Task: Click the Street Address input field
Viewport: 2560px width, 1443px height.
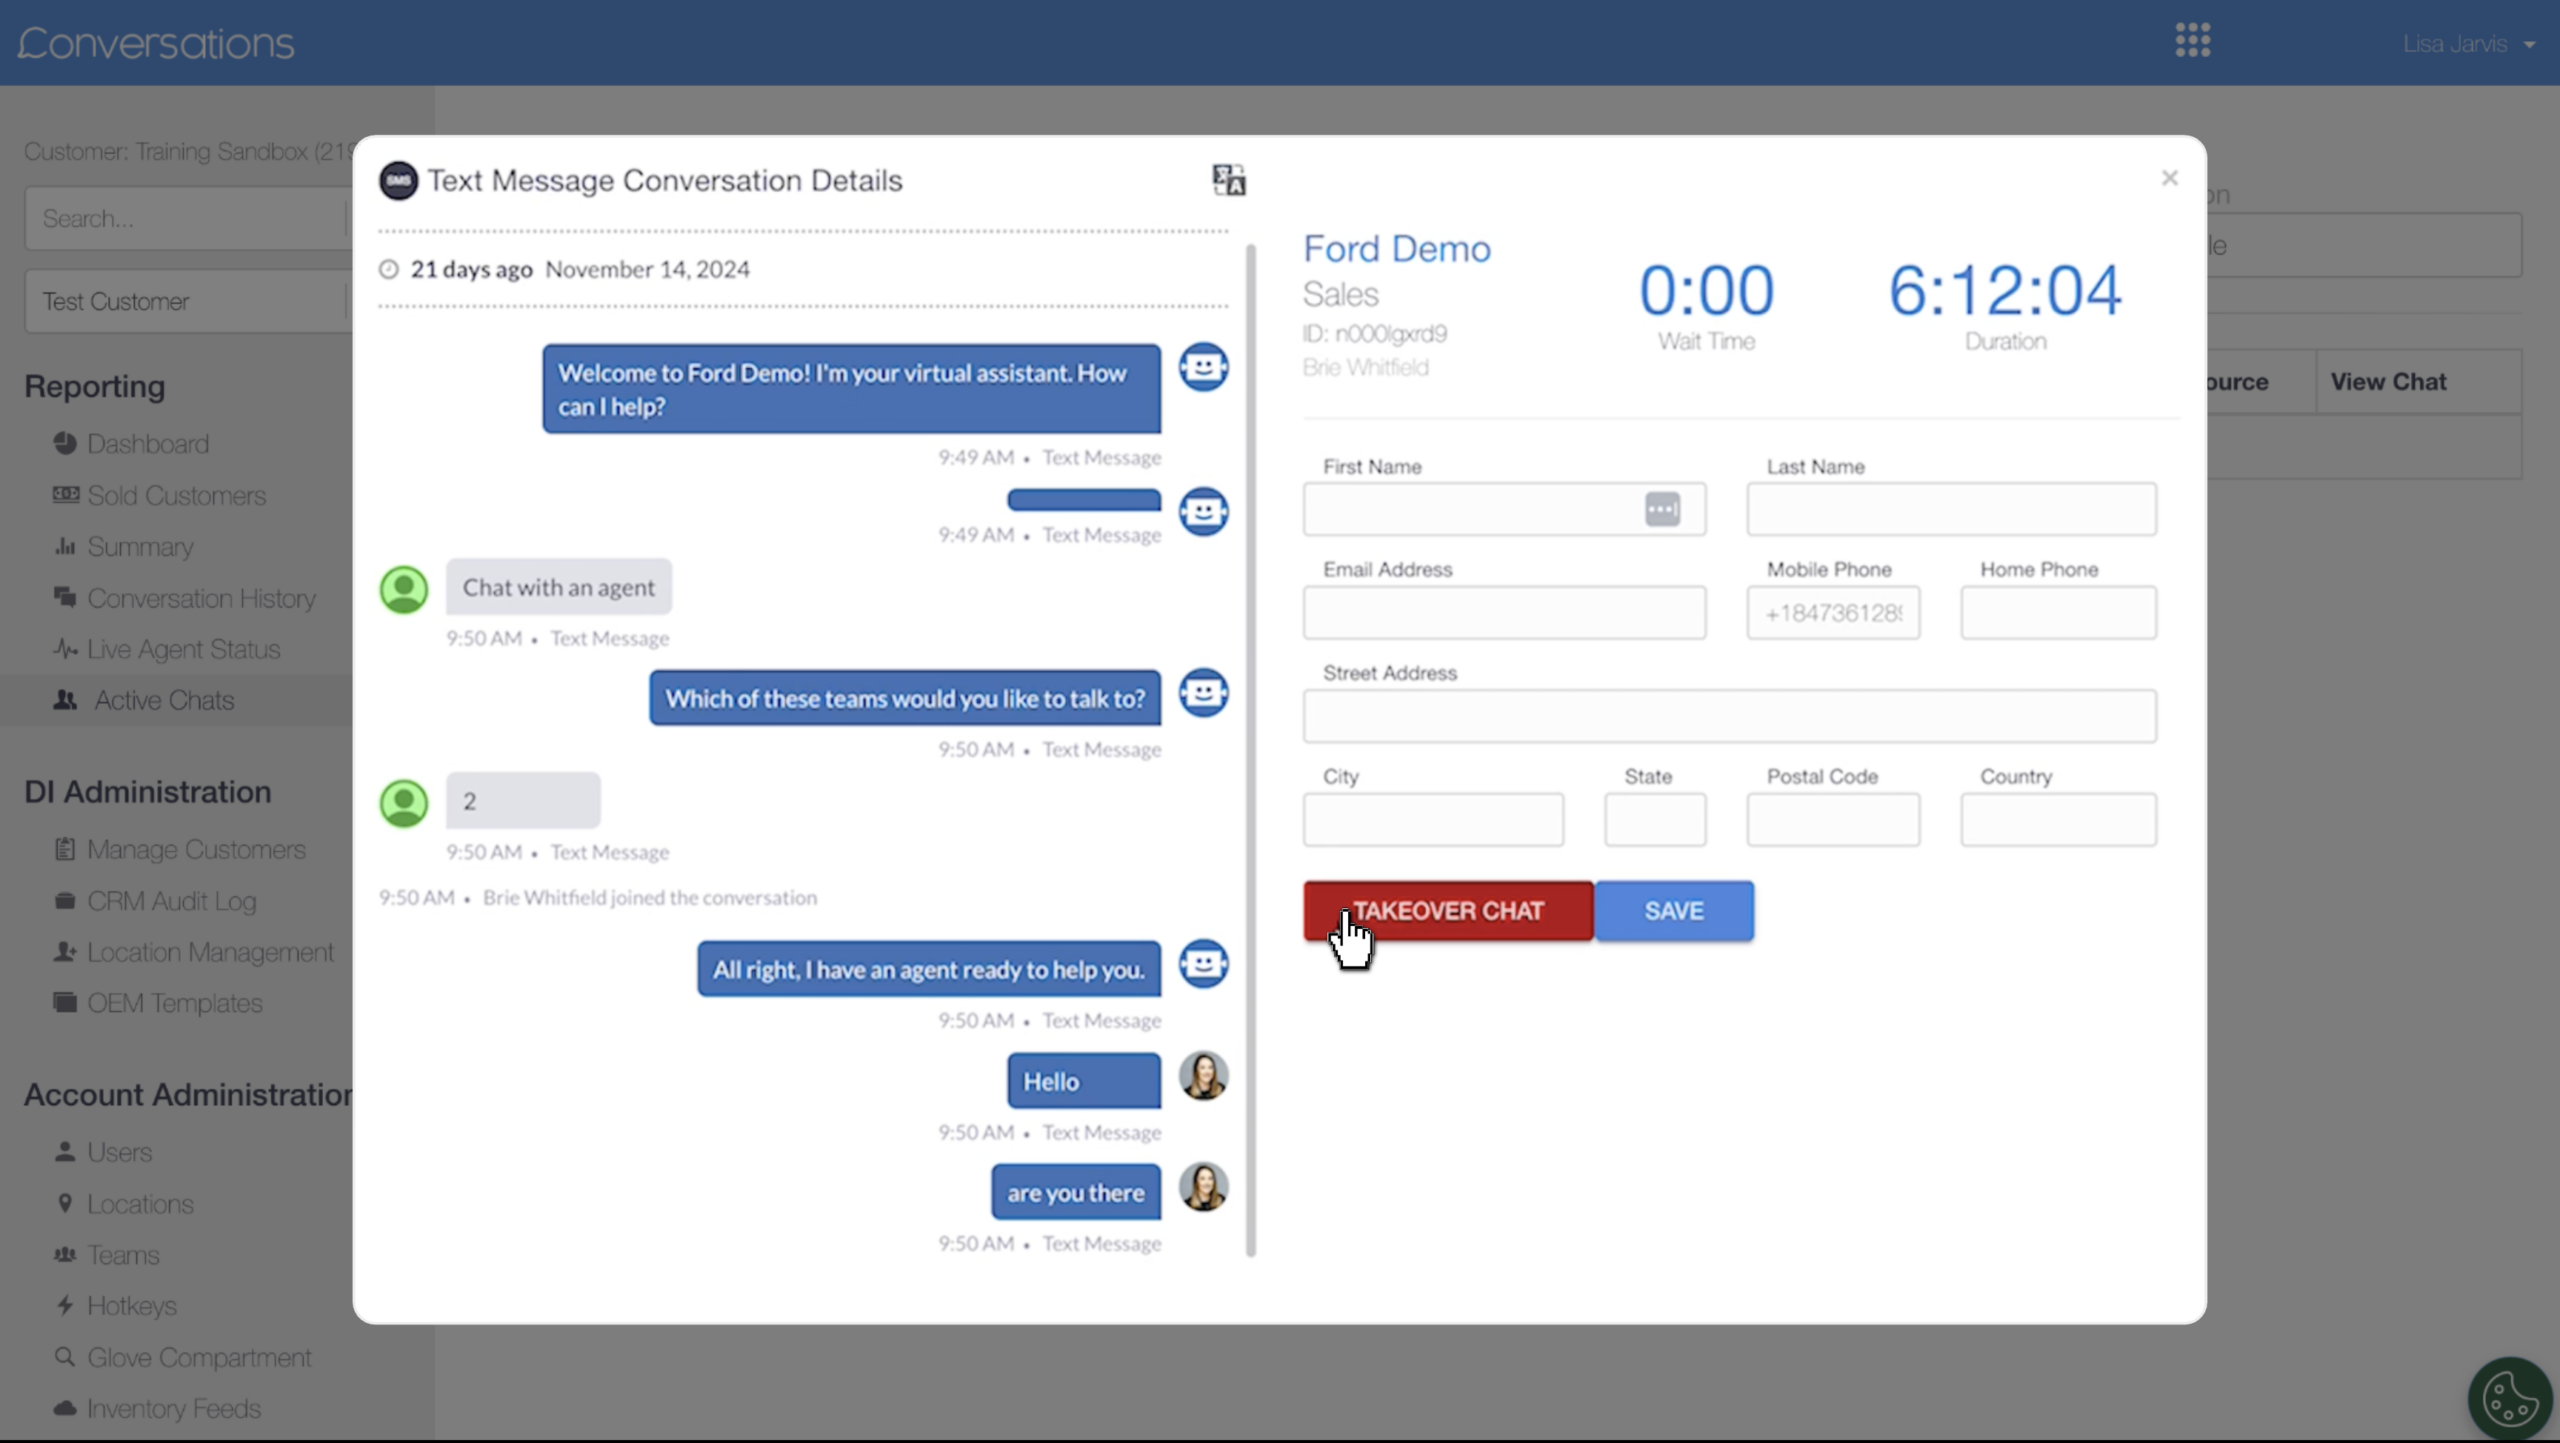Action: (1729, 716)
